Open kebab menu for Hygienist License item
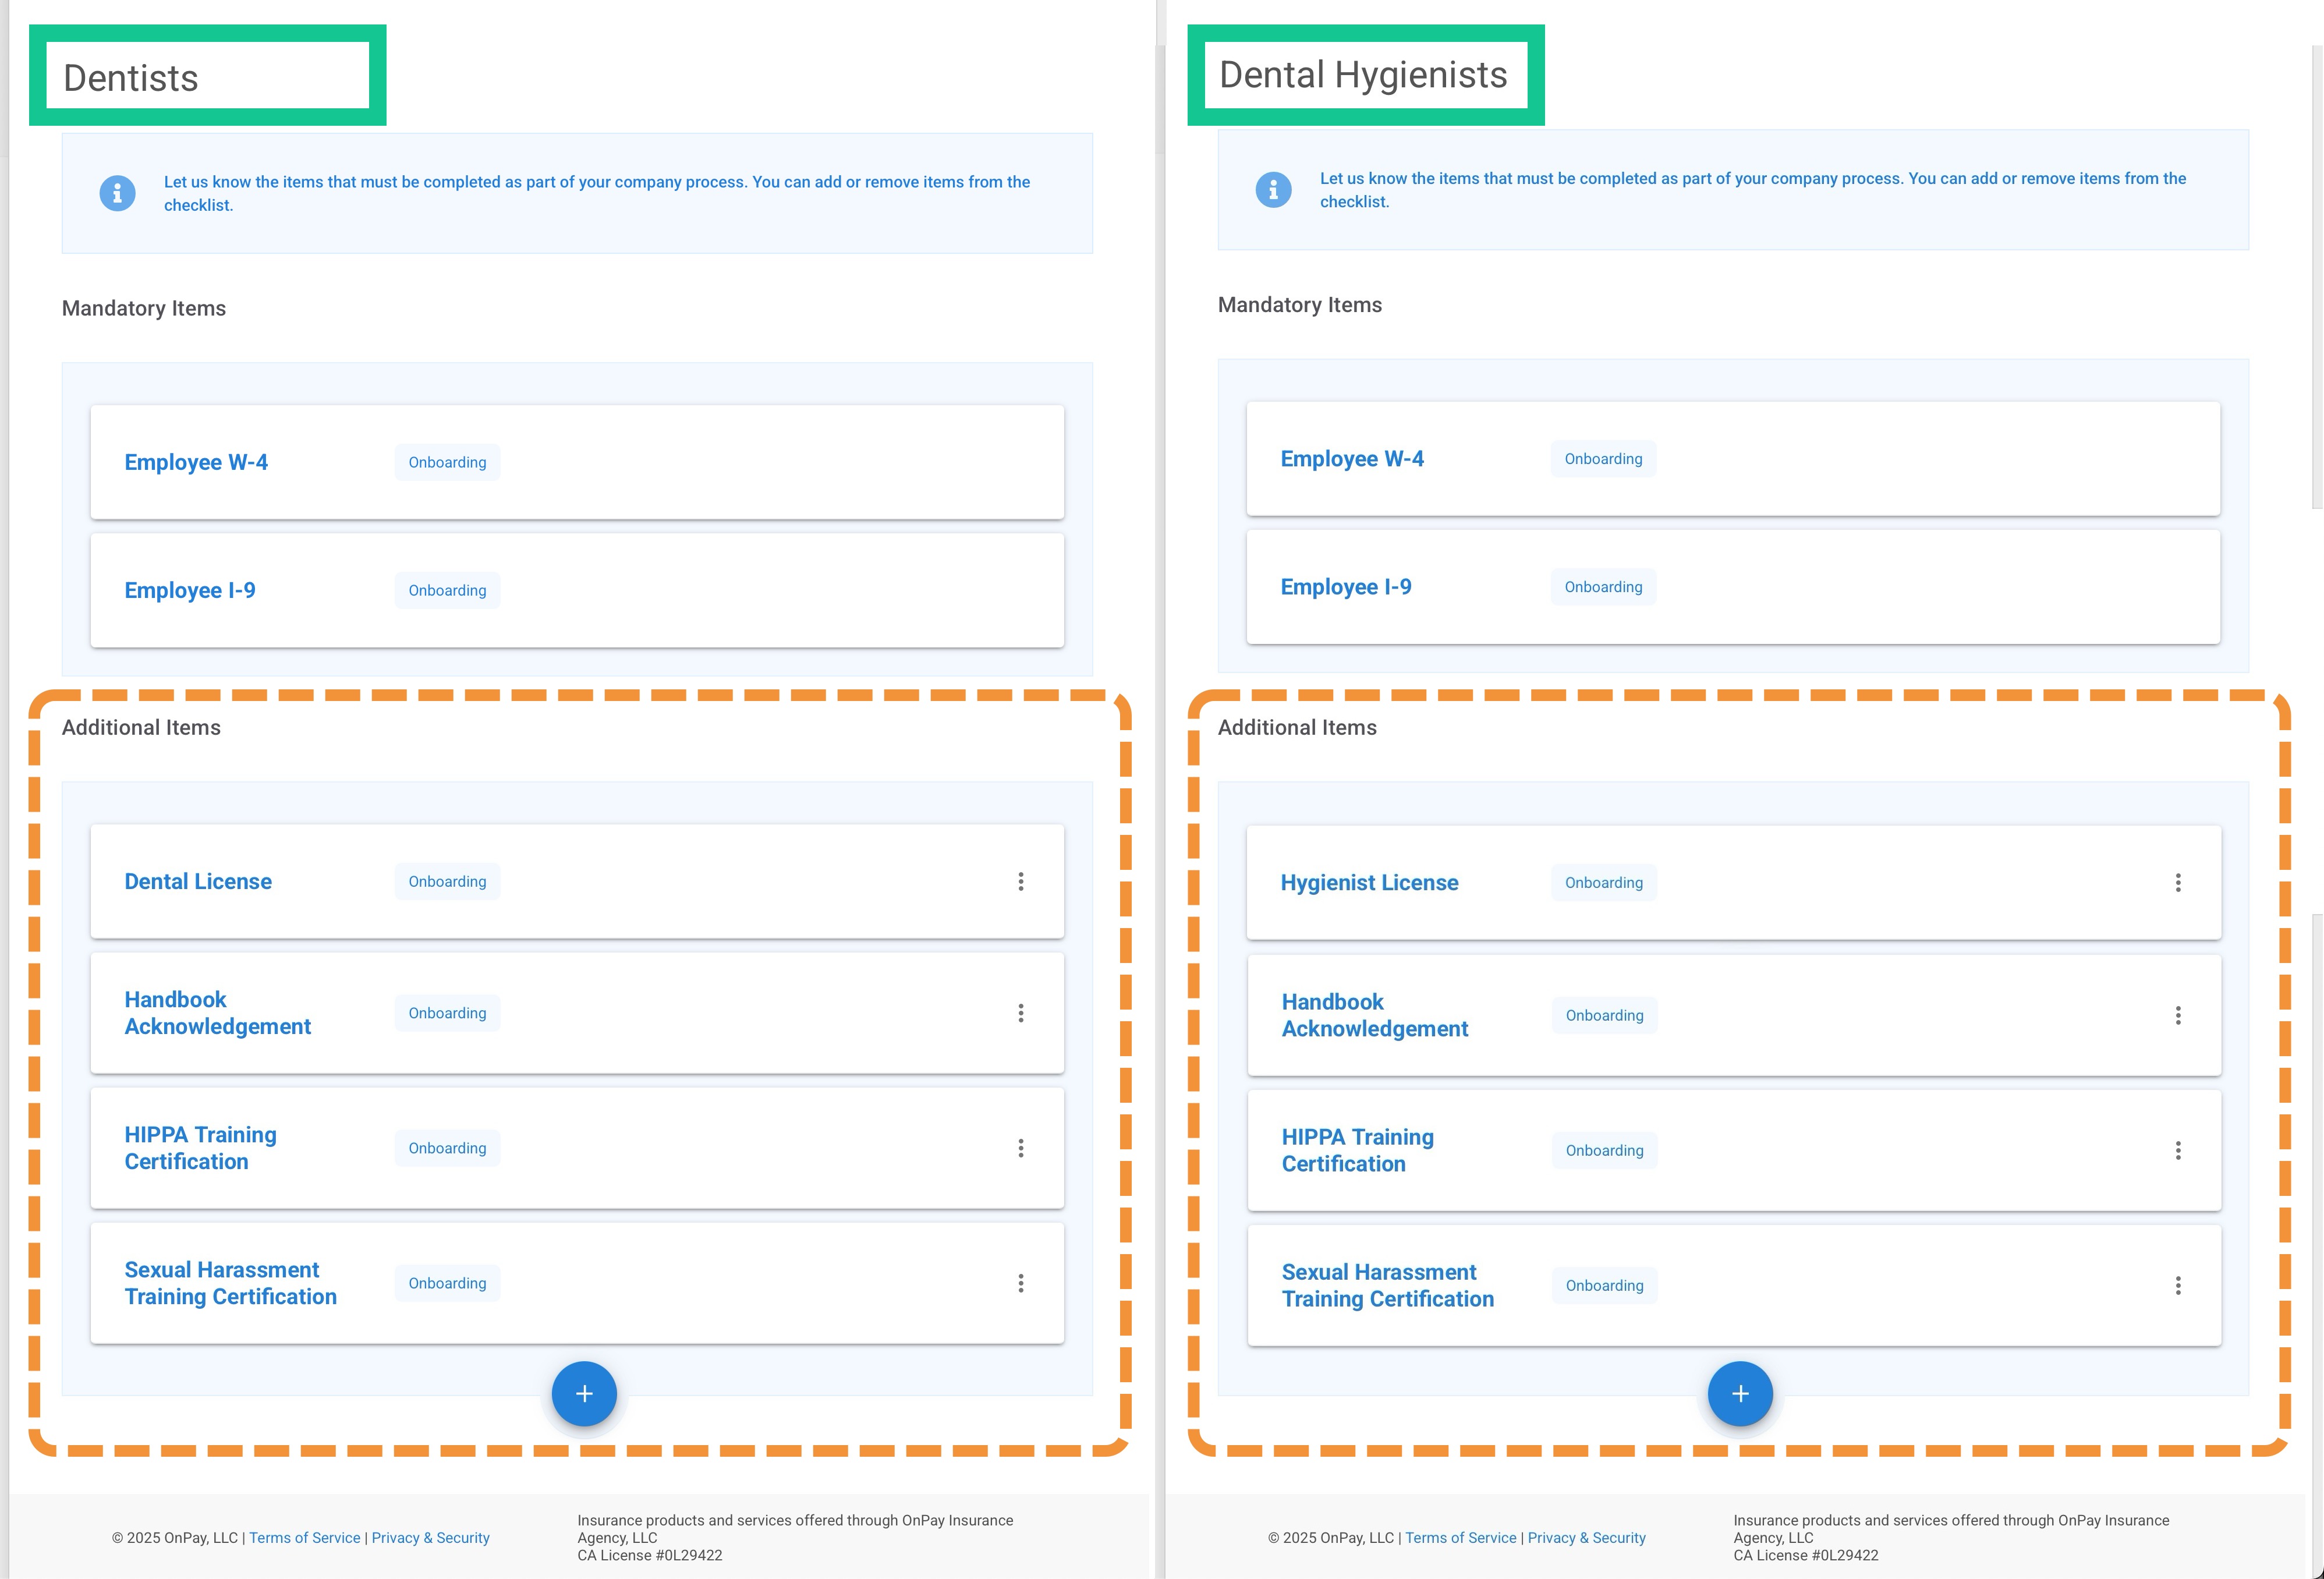This screenshot has height=1579, width=2324. click(2177, 882)
